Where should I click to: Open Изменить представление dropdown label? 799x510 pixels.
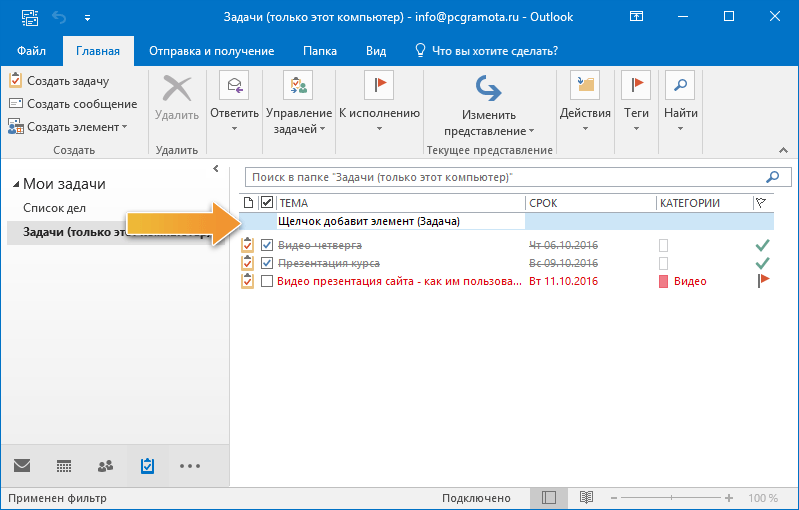pyautogui.click(x=489, y=123)
